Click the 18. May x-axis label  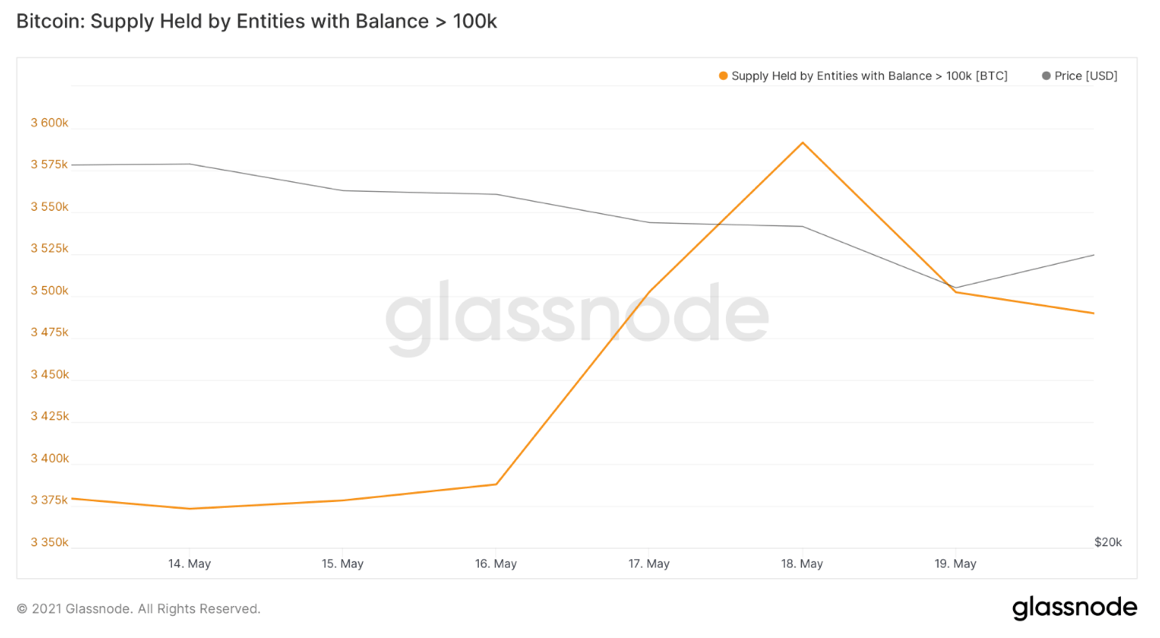point(802,564)
